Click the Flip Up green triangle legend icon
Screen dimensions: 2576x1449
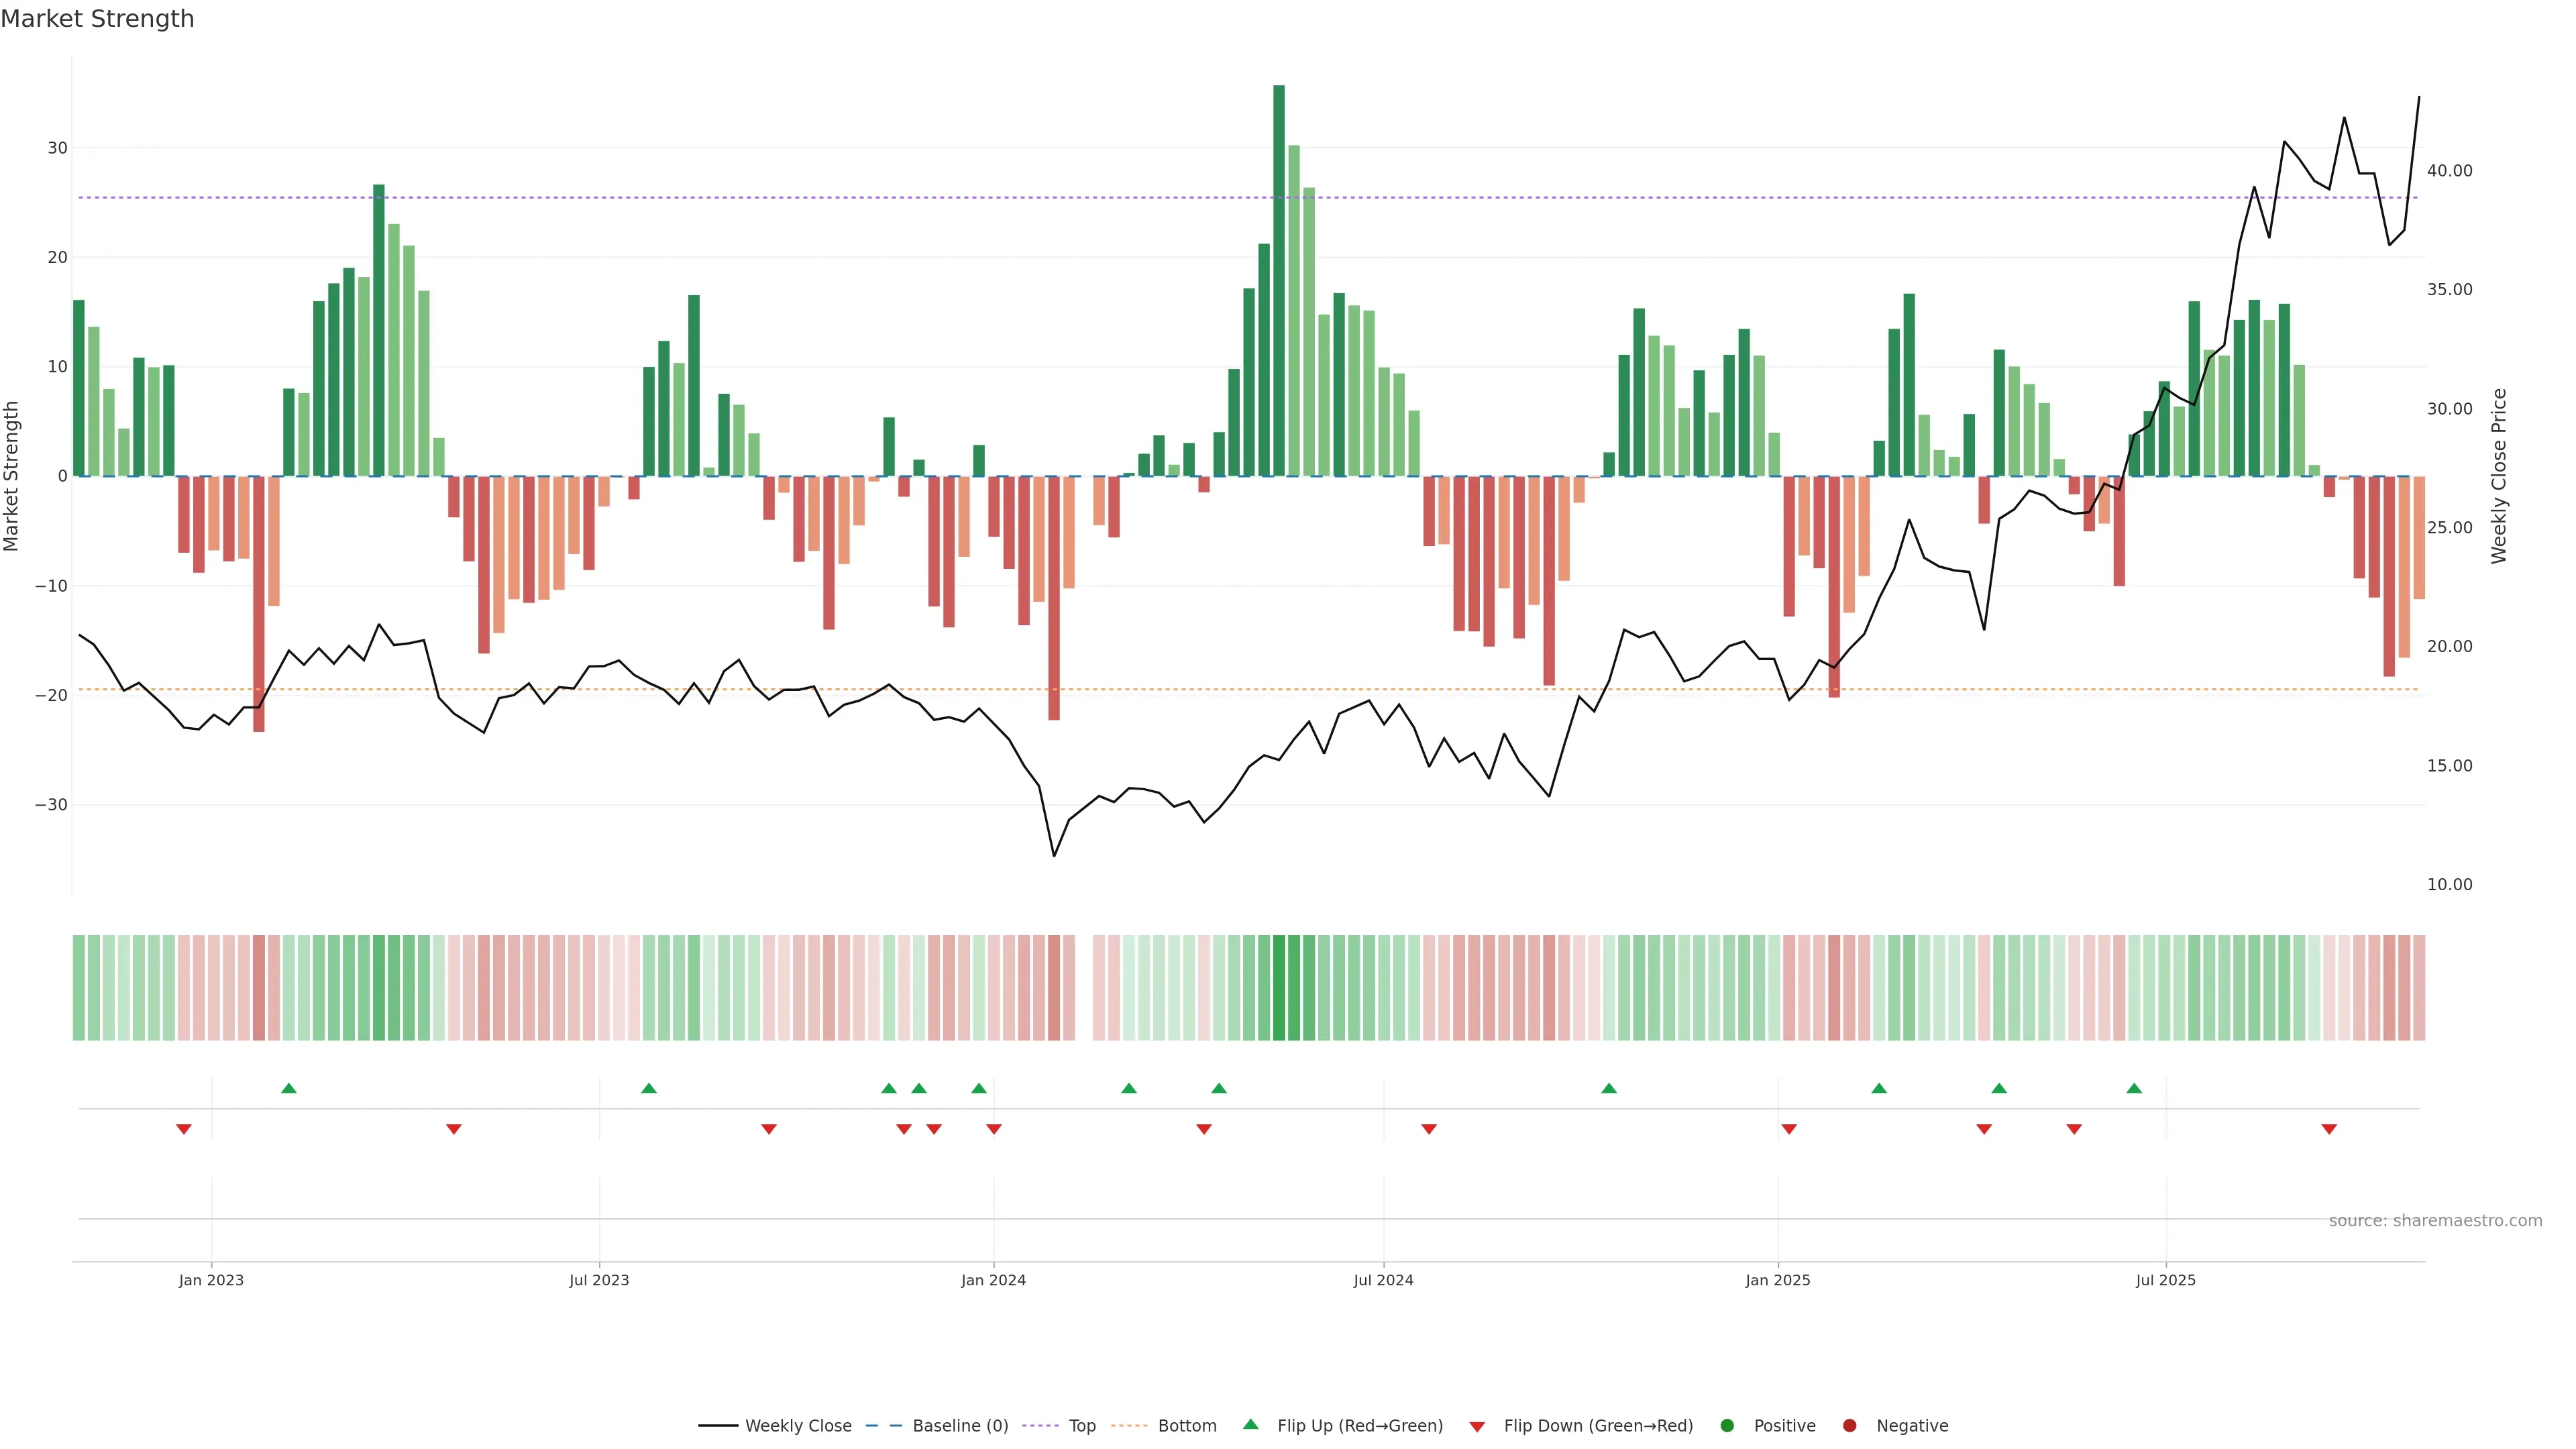tap(1250, 1425)
